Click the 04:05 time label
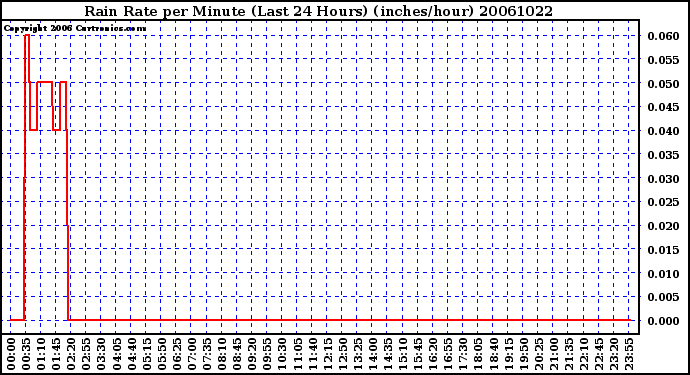 (x=116, y=354)
